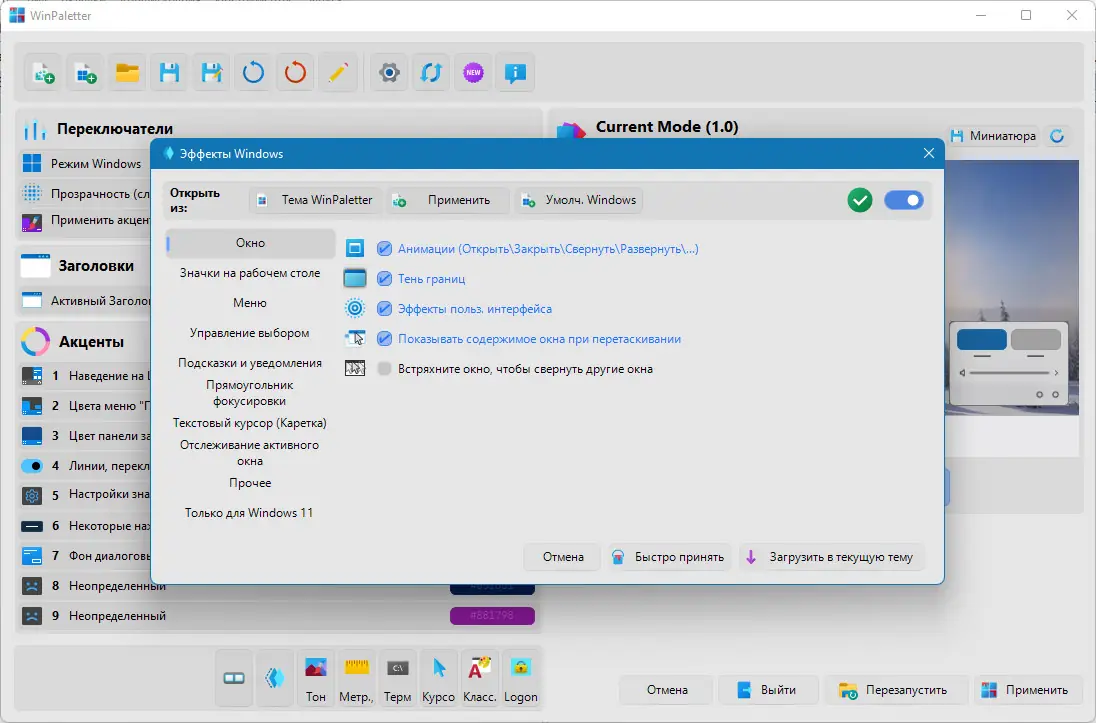Click the orange circular reset arrow icon
Viewport: 1096px width, 723px height.
tap(295, 73)
